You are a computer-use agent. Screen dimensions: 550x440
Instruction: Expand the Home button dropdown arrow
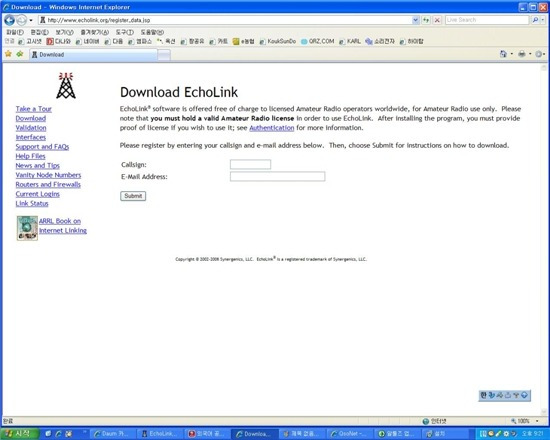pos(511,54)
